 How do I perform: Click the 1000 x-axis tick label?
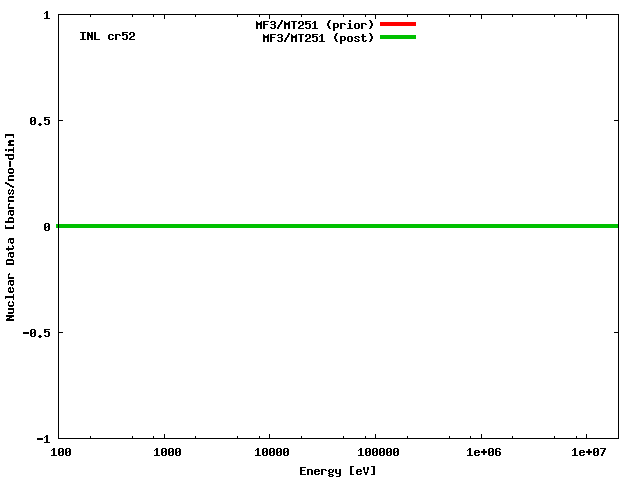[166, 453]
